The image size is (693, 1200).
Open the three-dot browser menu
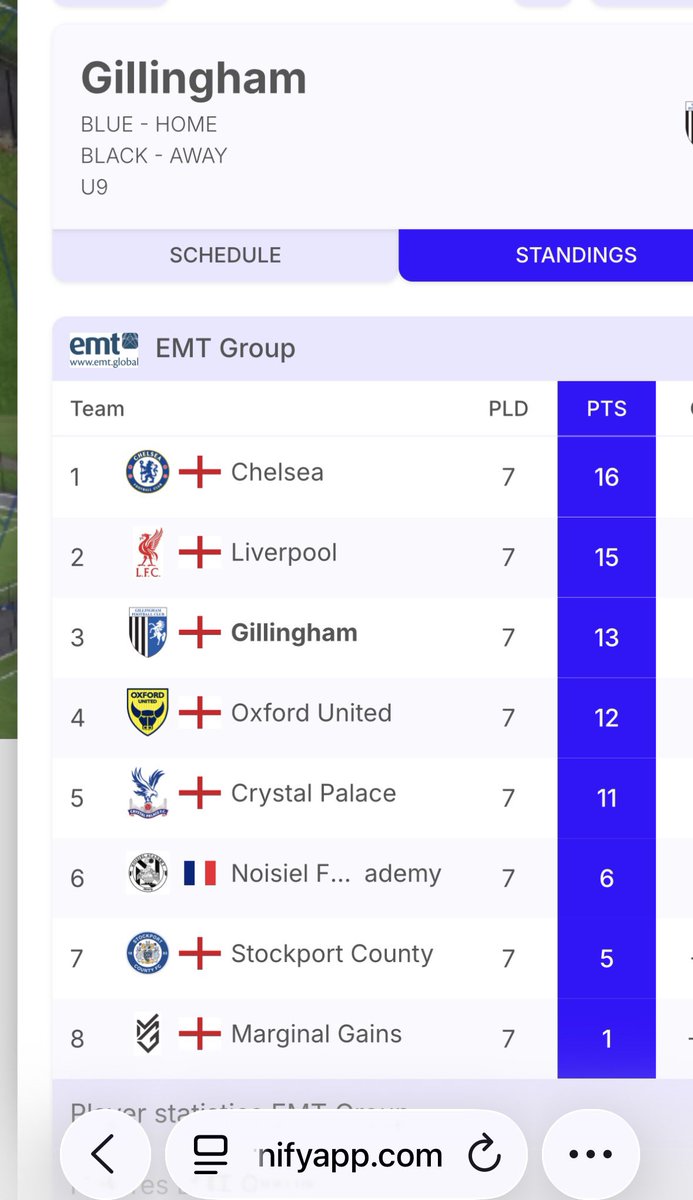point(590,1155)
